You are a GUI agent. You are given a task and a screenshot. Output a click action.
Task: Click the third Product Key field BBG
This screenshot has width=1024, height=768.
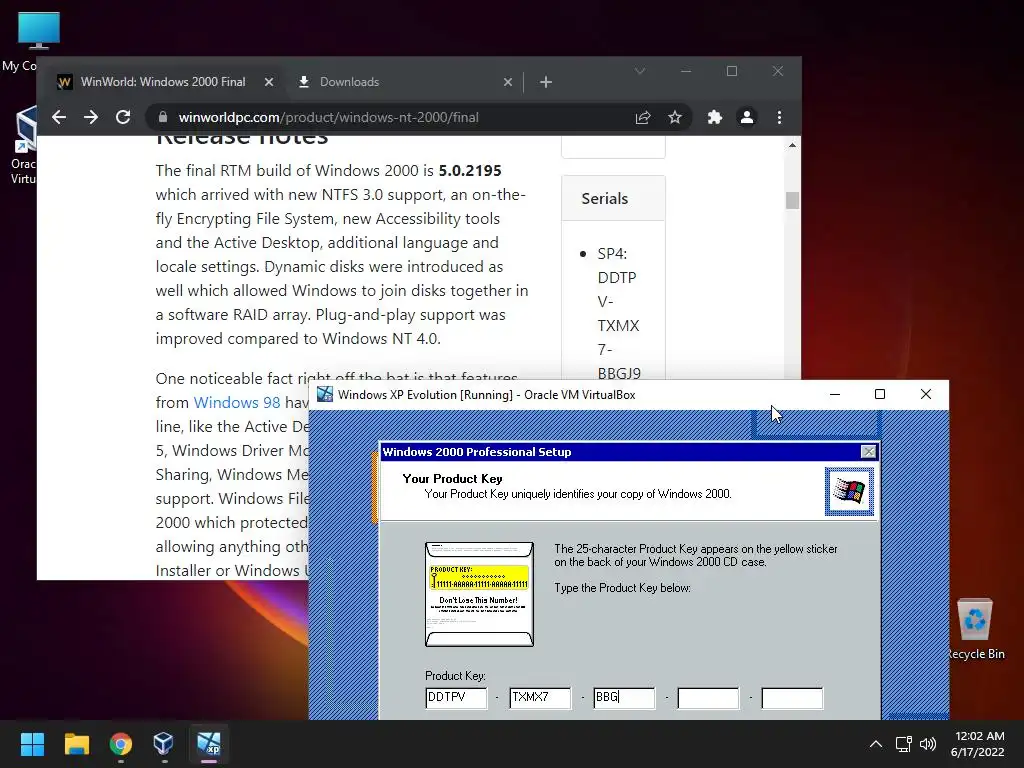[624, 697]
